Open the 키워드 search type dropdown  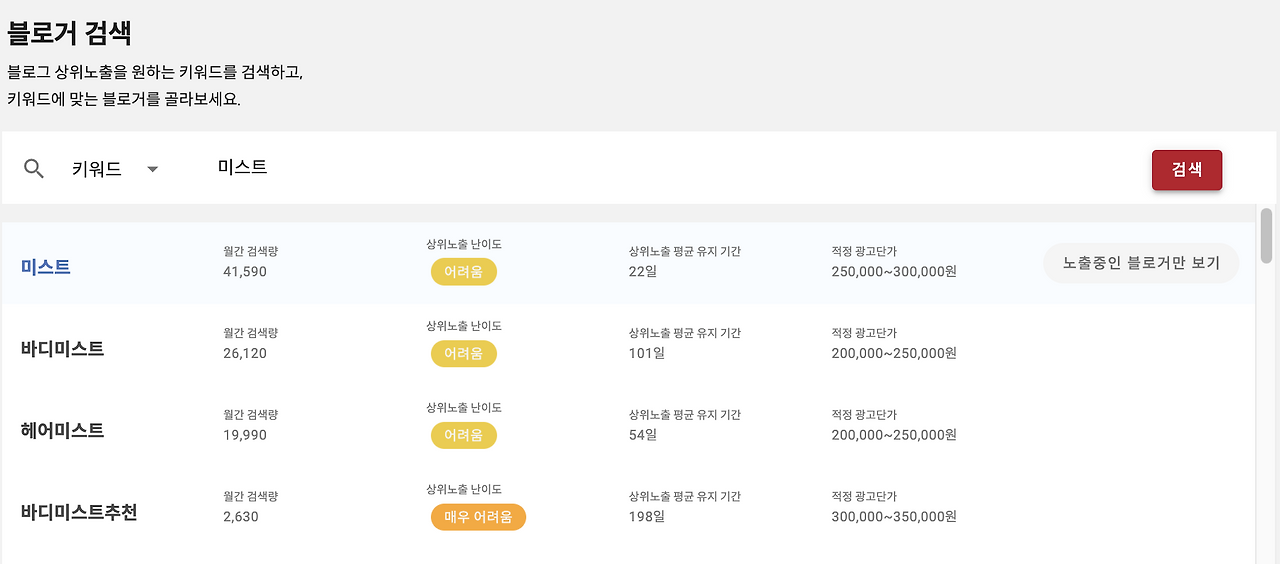[115, 169]
